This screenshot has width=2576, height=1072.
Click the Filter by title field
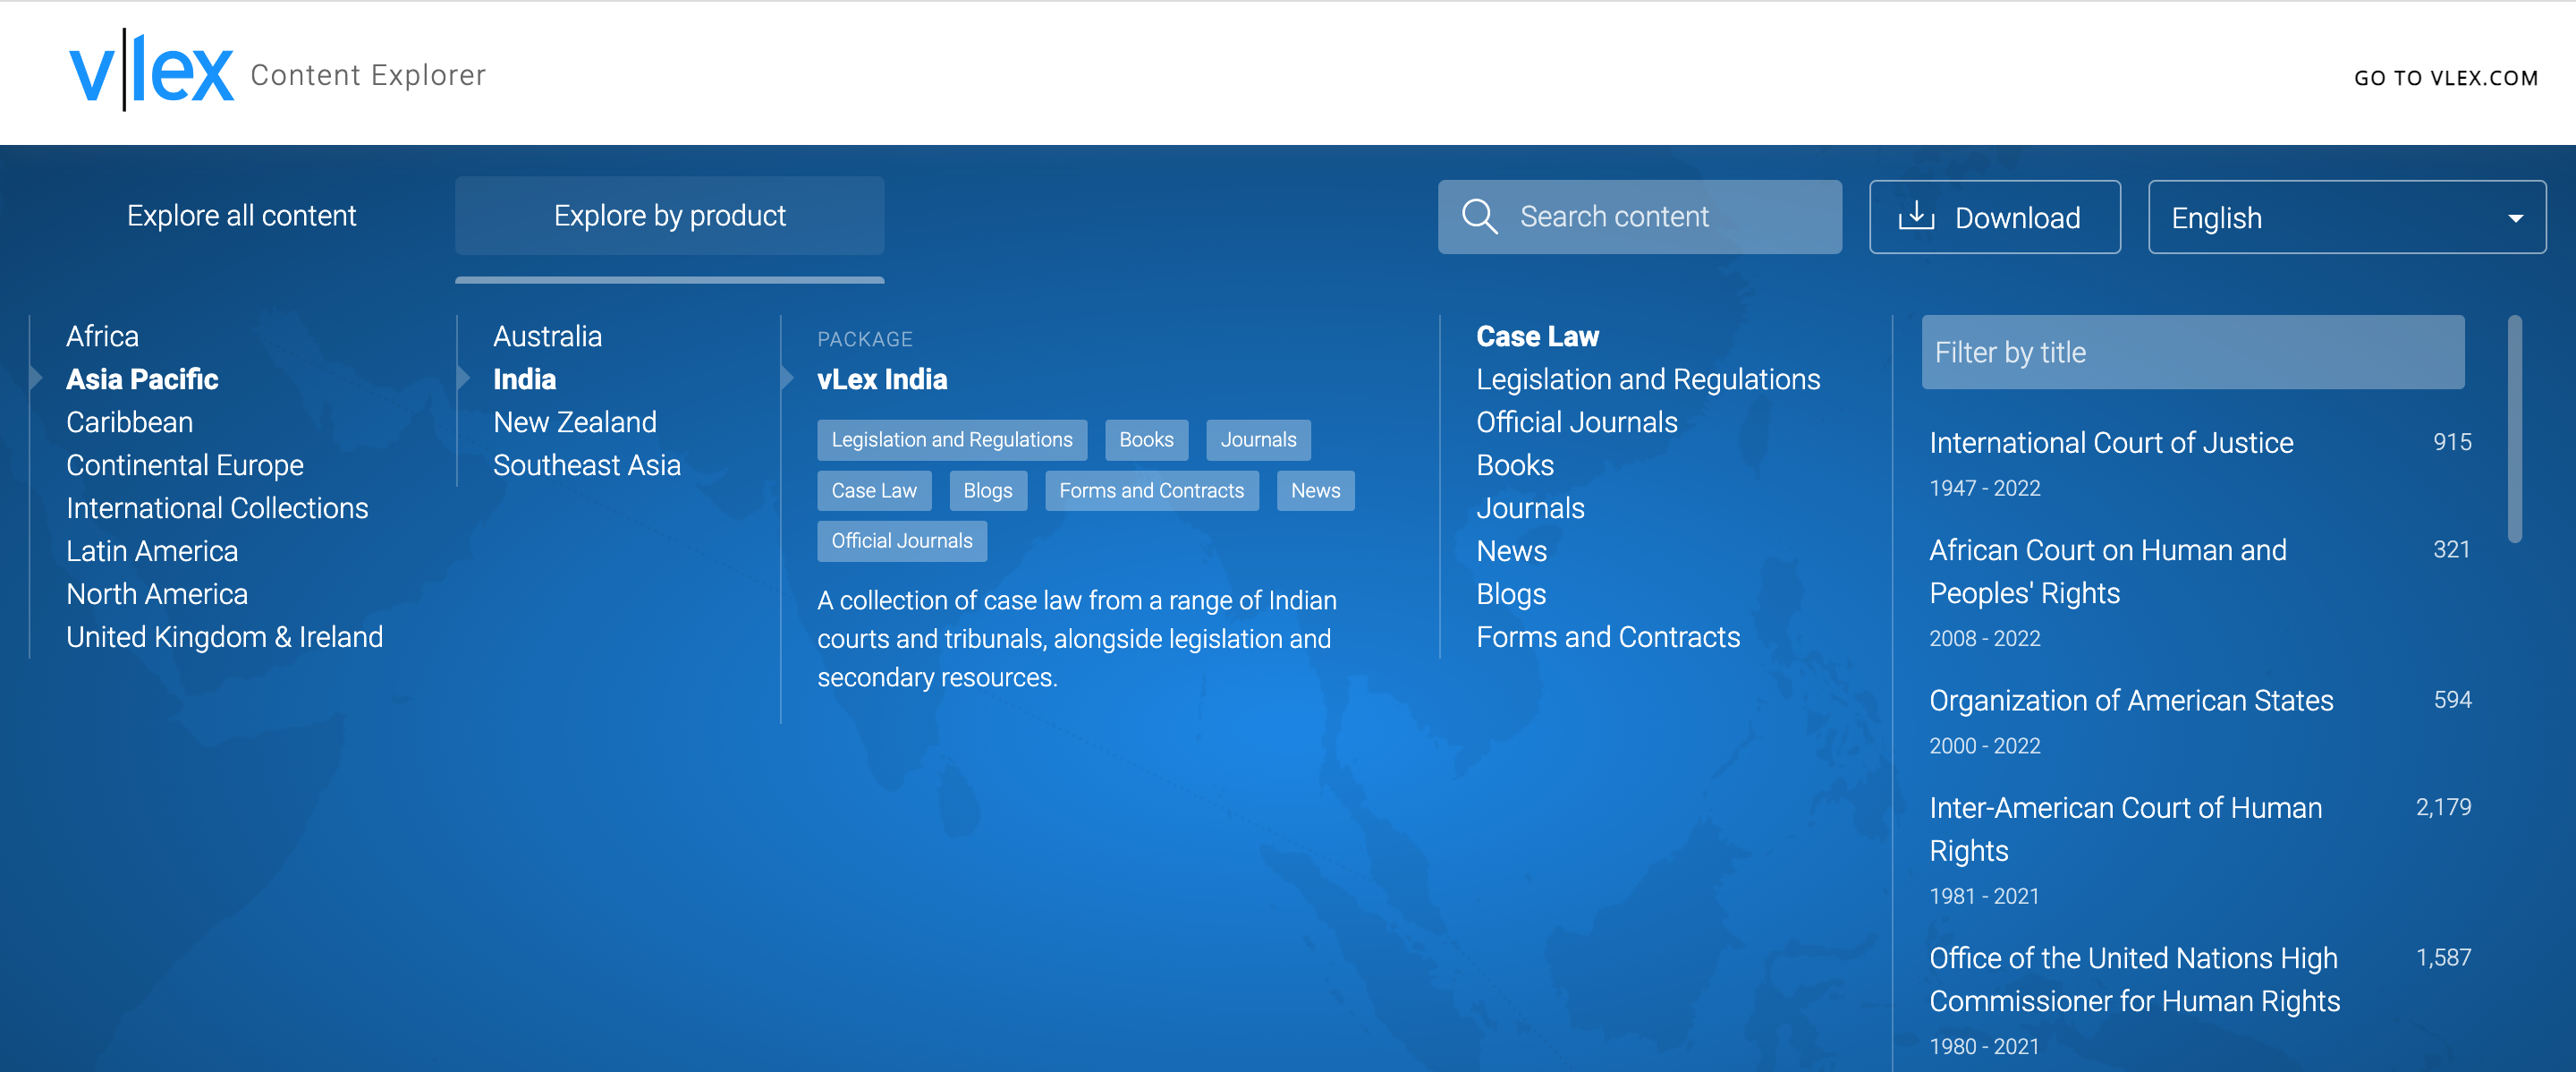pyautogui.click(x=2192, y=352)
